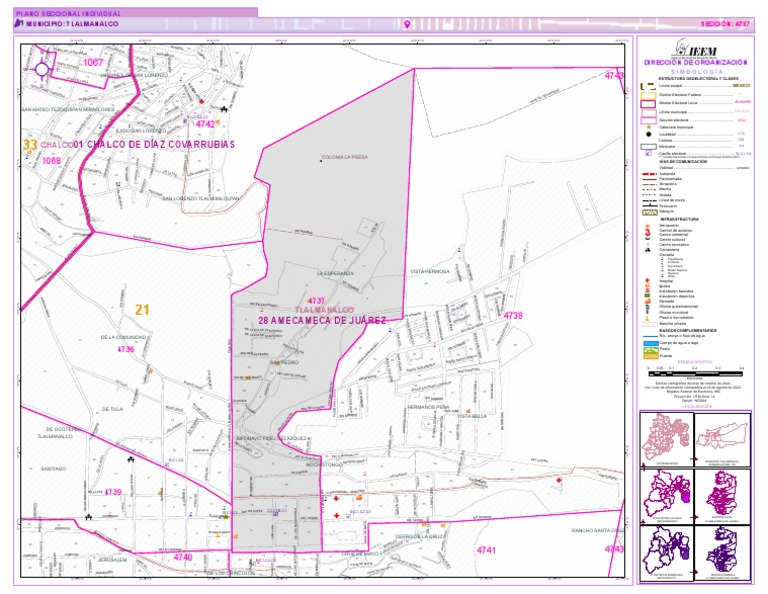The image size is (768, 594).
Task: Open the middle-right magenta district detail thumbnail
Action: pos(722,496)
